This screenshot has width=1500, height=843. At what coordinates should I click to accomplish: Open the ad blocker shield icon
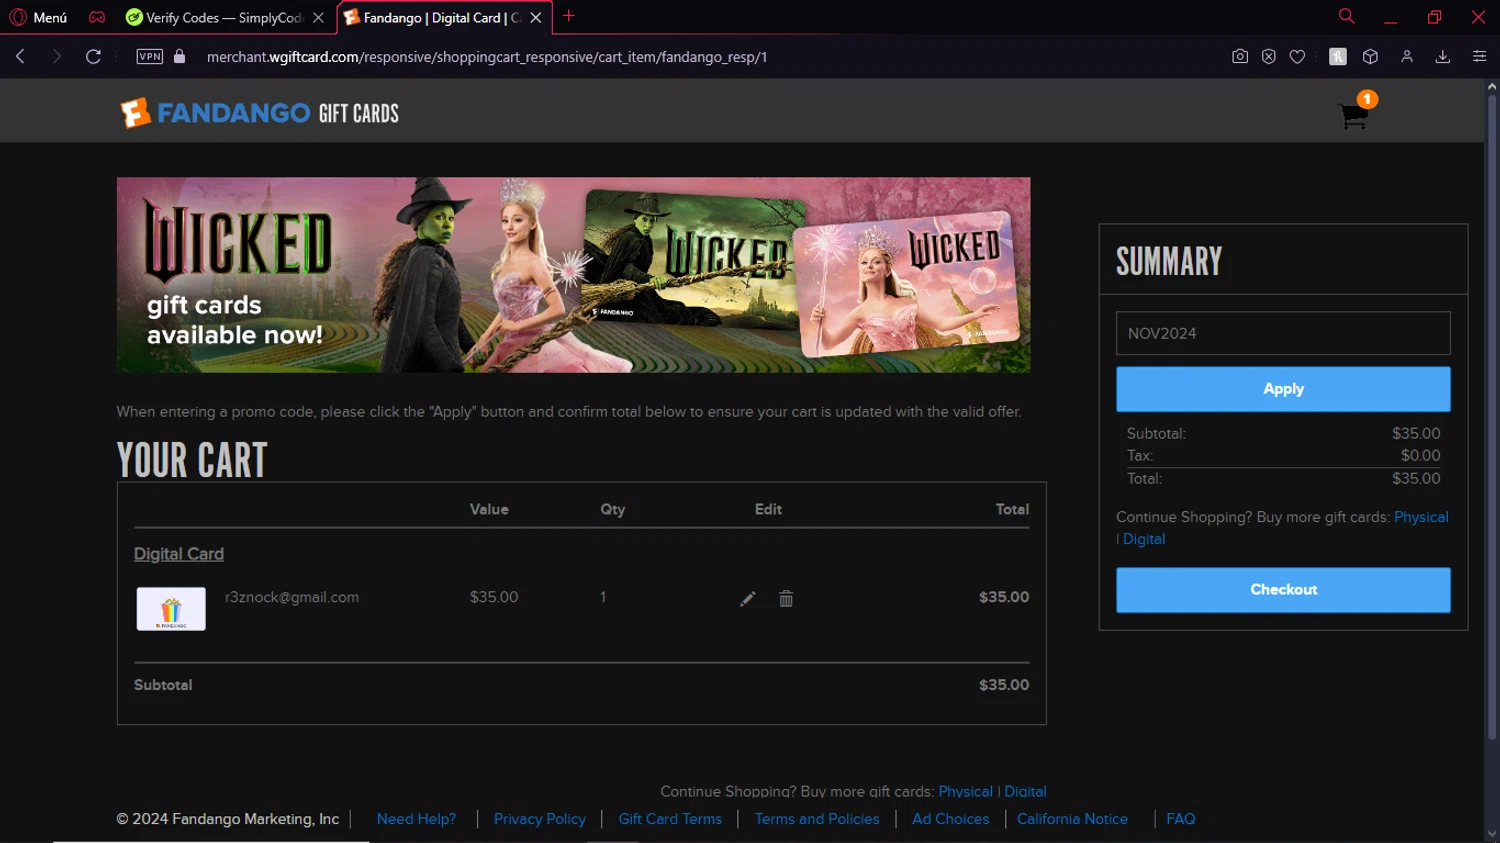point(1269,57)
